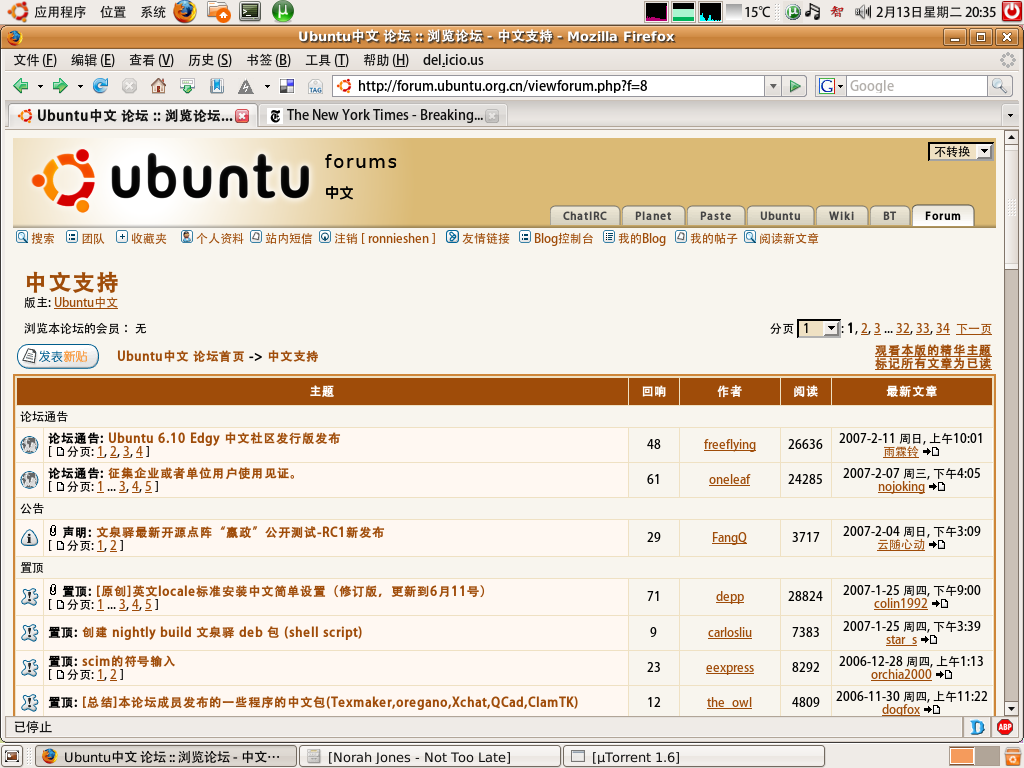Open the trash icon in the bottom panel
1024x768 pixels.
click(1012, 756)
